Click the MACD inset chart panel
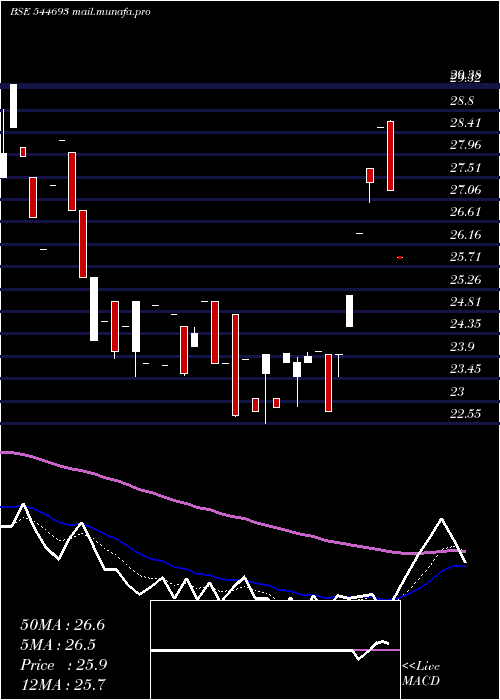The image size is (500, 700). click(275, 650)
